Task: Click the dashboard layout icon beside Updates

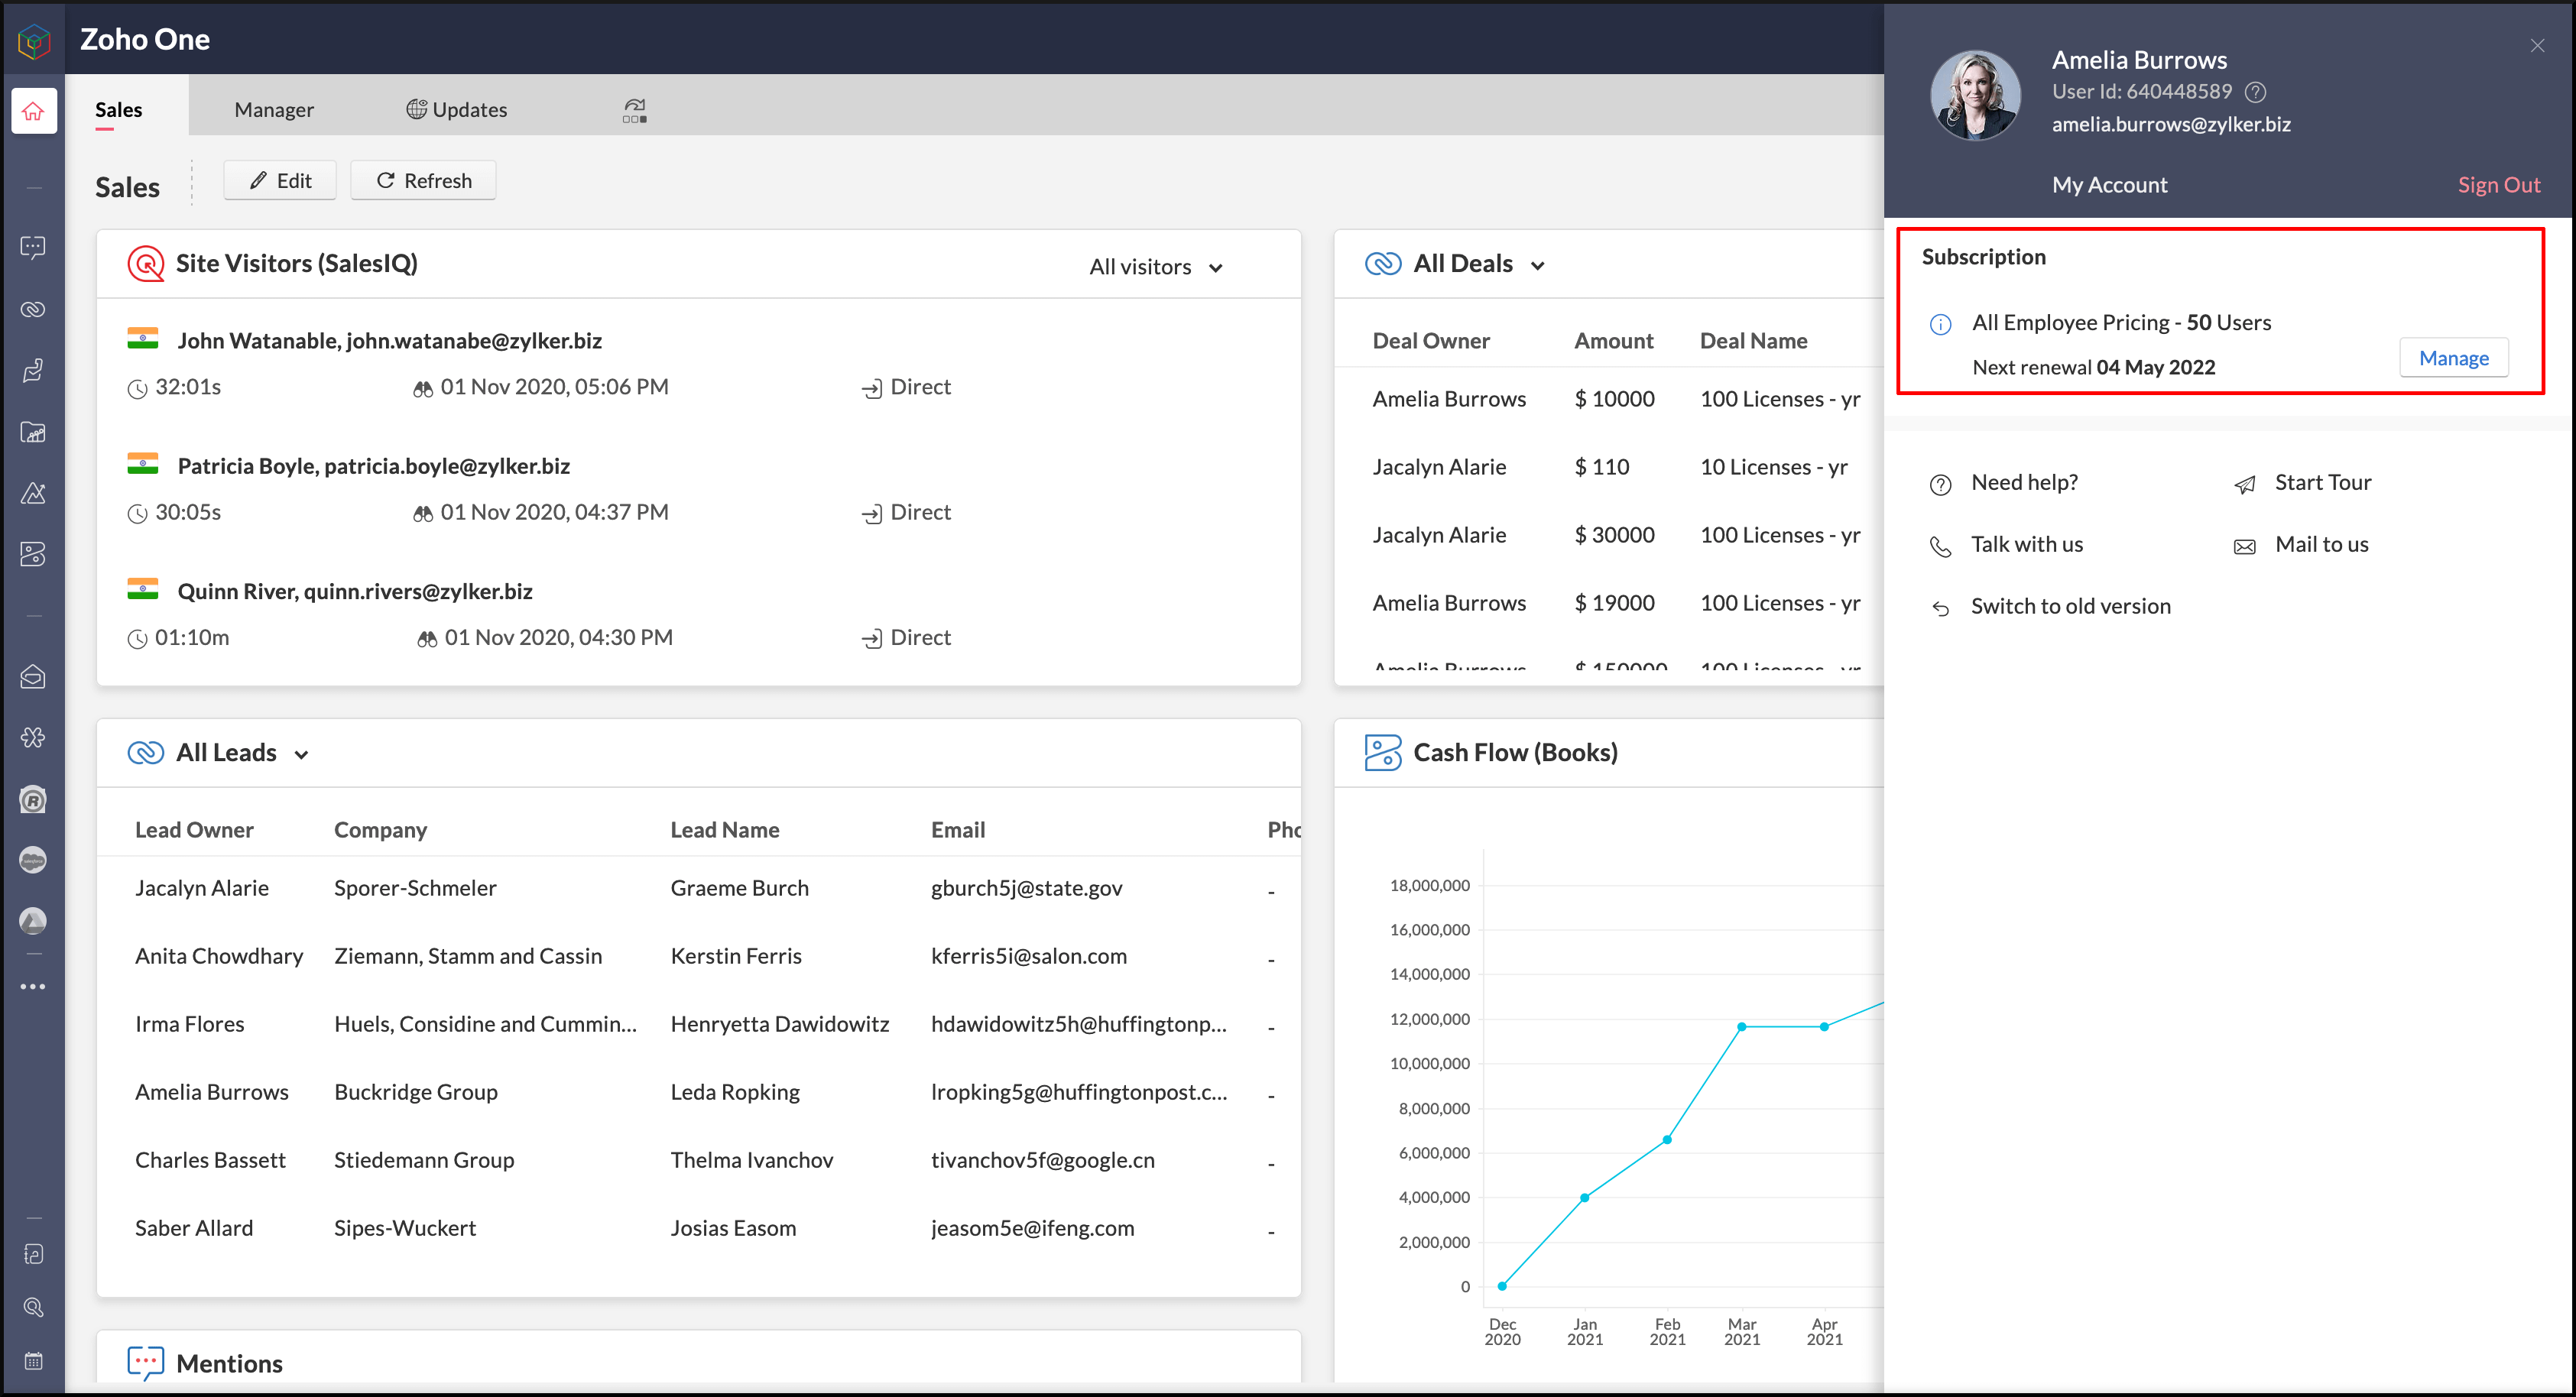Action: (634, 111)
